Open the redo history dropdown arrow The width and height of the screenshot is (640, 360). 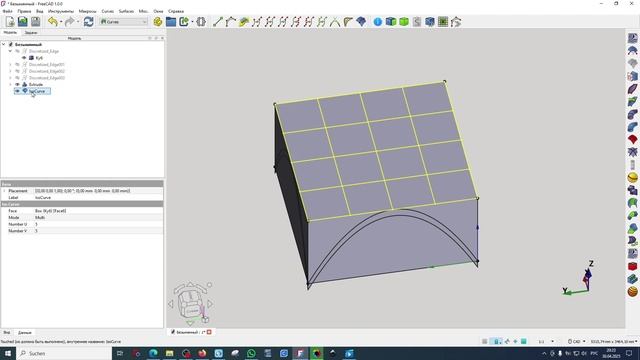[x=78, y=22]
